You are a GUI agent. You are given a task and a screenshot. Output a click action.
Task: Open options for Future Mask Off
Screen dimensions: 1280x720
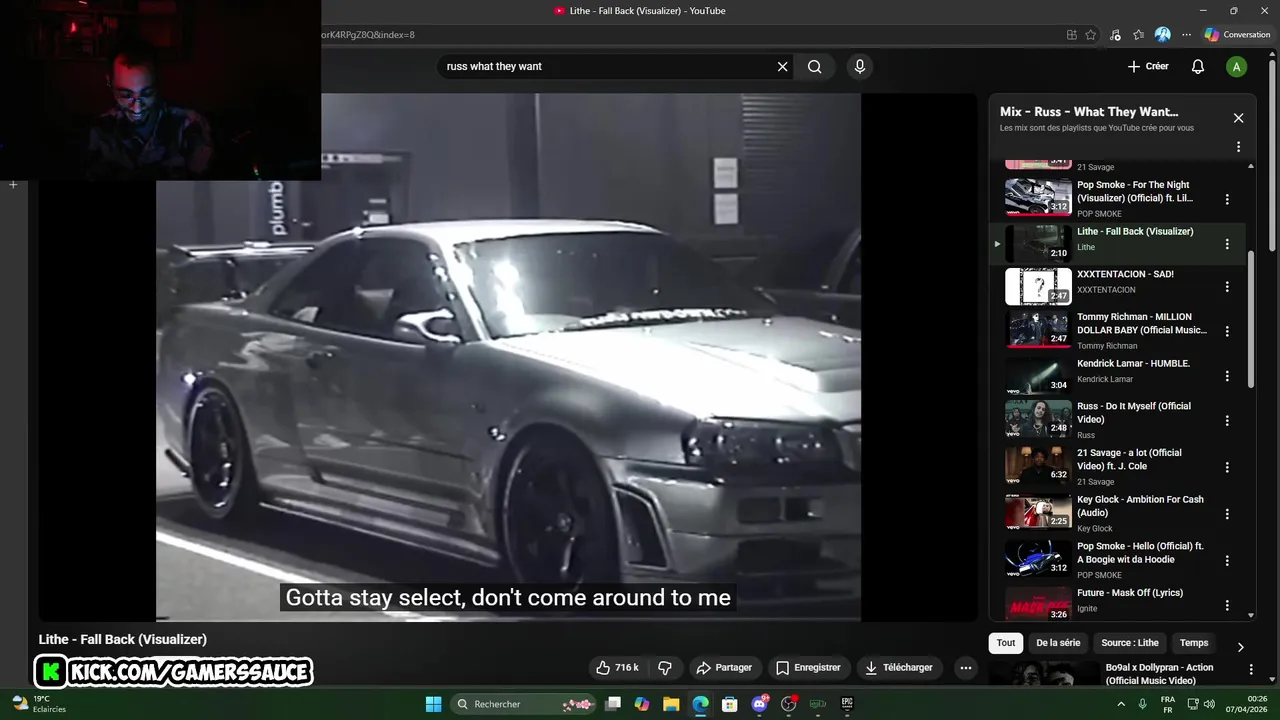click(1227, 606)
